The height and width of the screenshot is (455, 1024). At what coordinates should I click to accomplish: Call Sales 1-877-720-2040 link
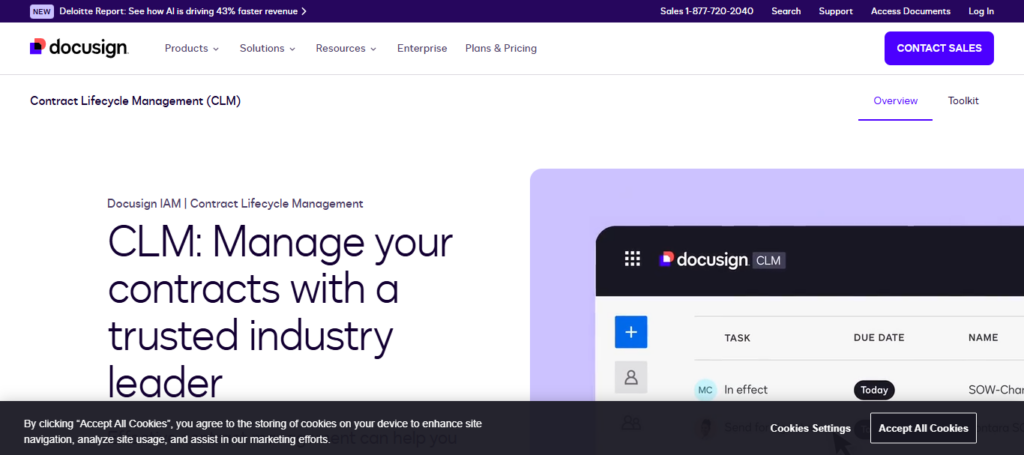point(707,11)
